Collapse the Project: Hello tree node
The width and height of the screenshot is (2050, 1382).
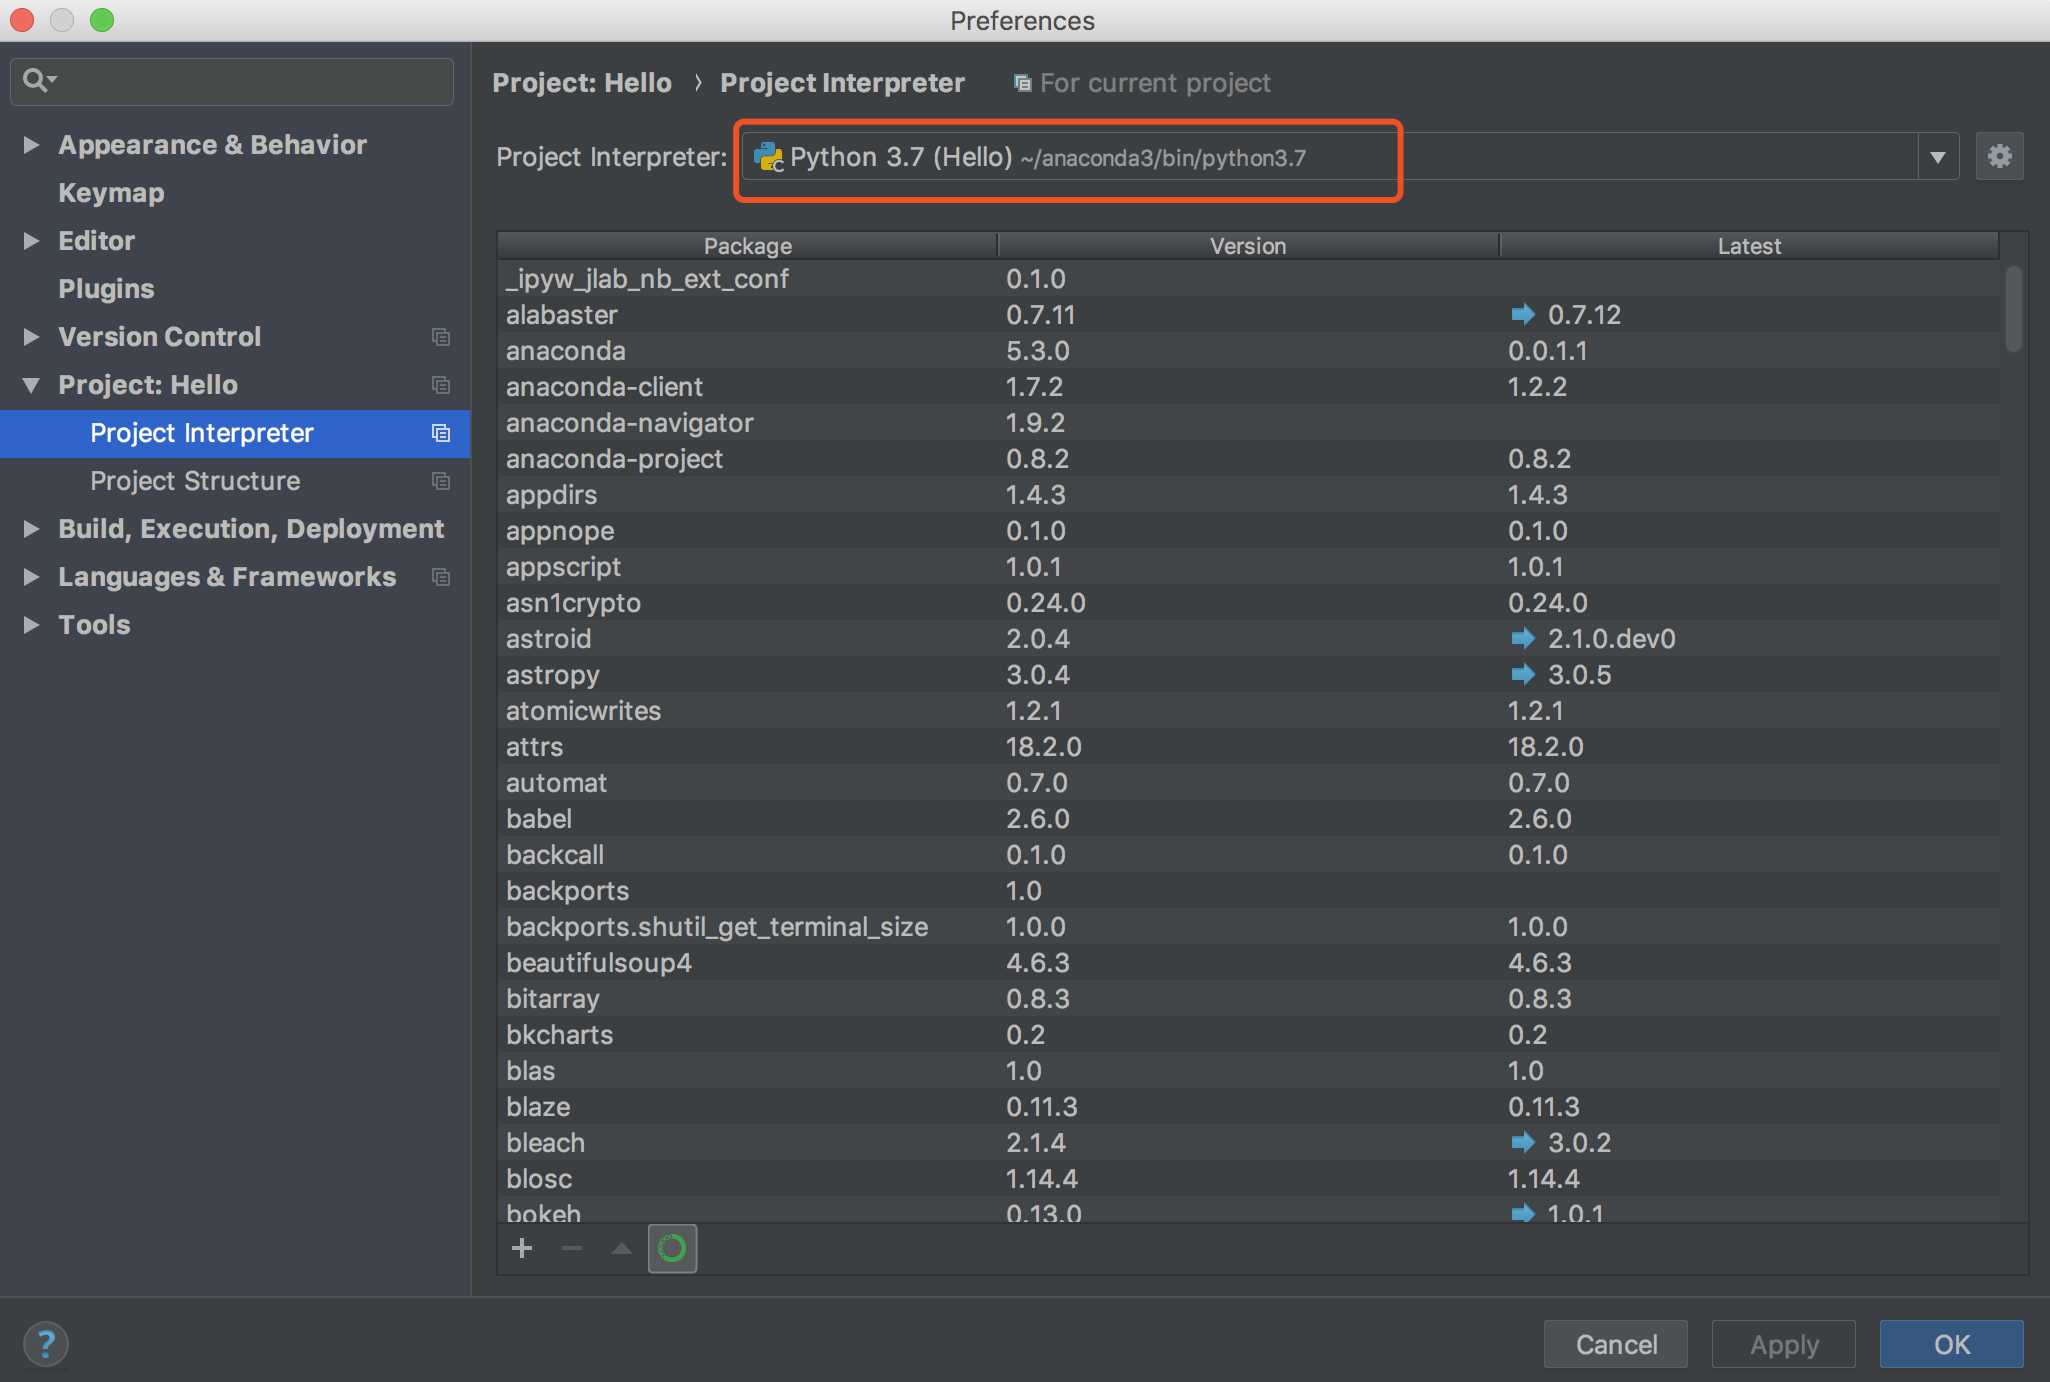coord(31,385)
